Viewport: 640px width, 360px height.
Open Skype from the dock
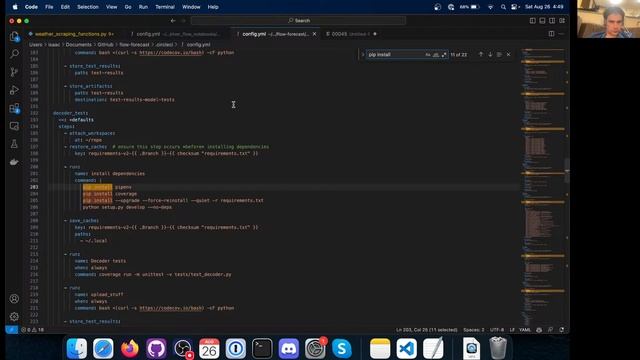tap(342, 349)
